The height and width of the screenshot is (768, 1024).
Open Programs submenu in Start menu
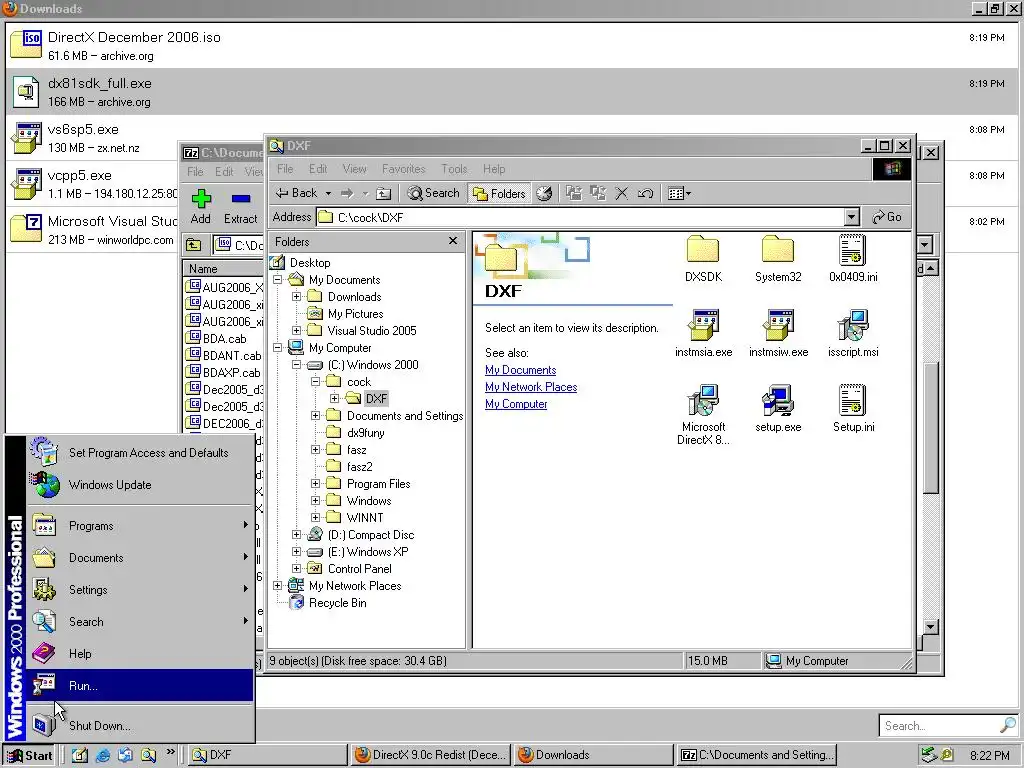click(140, 526)
